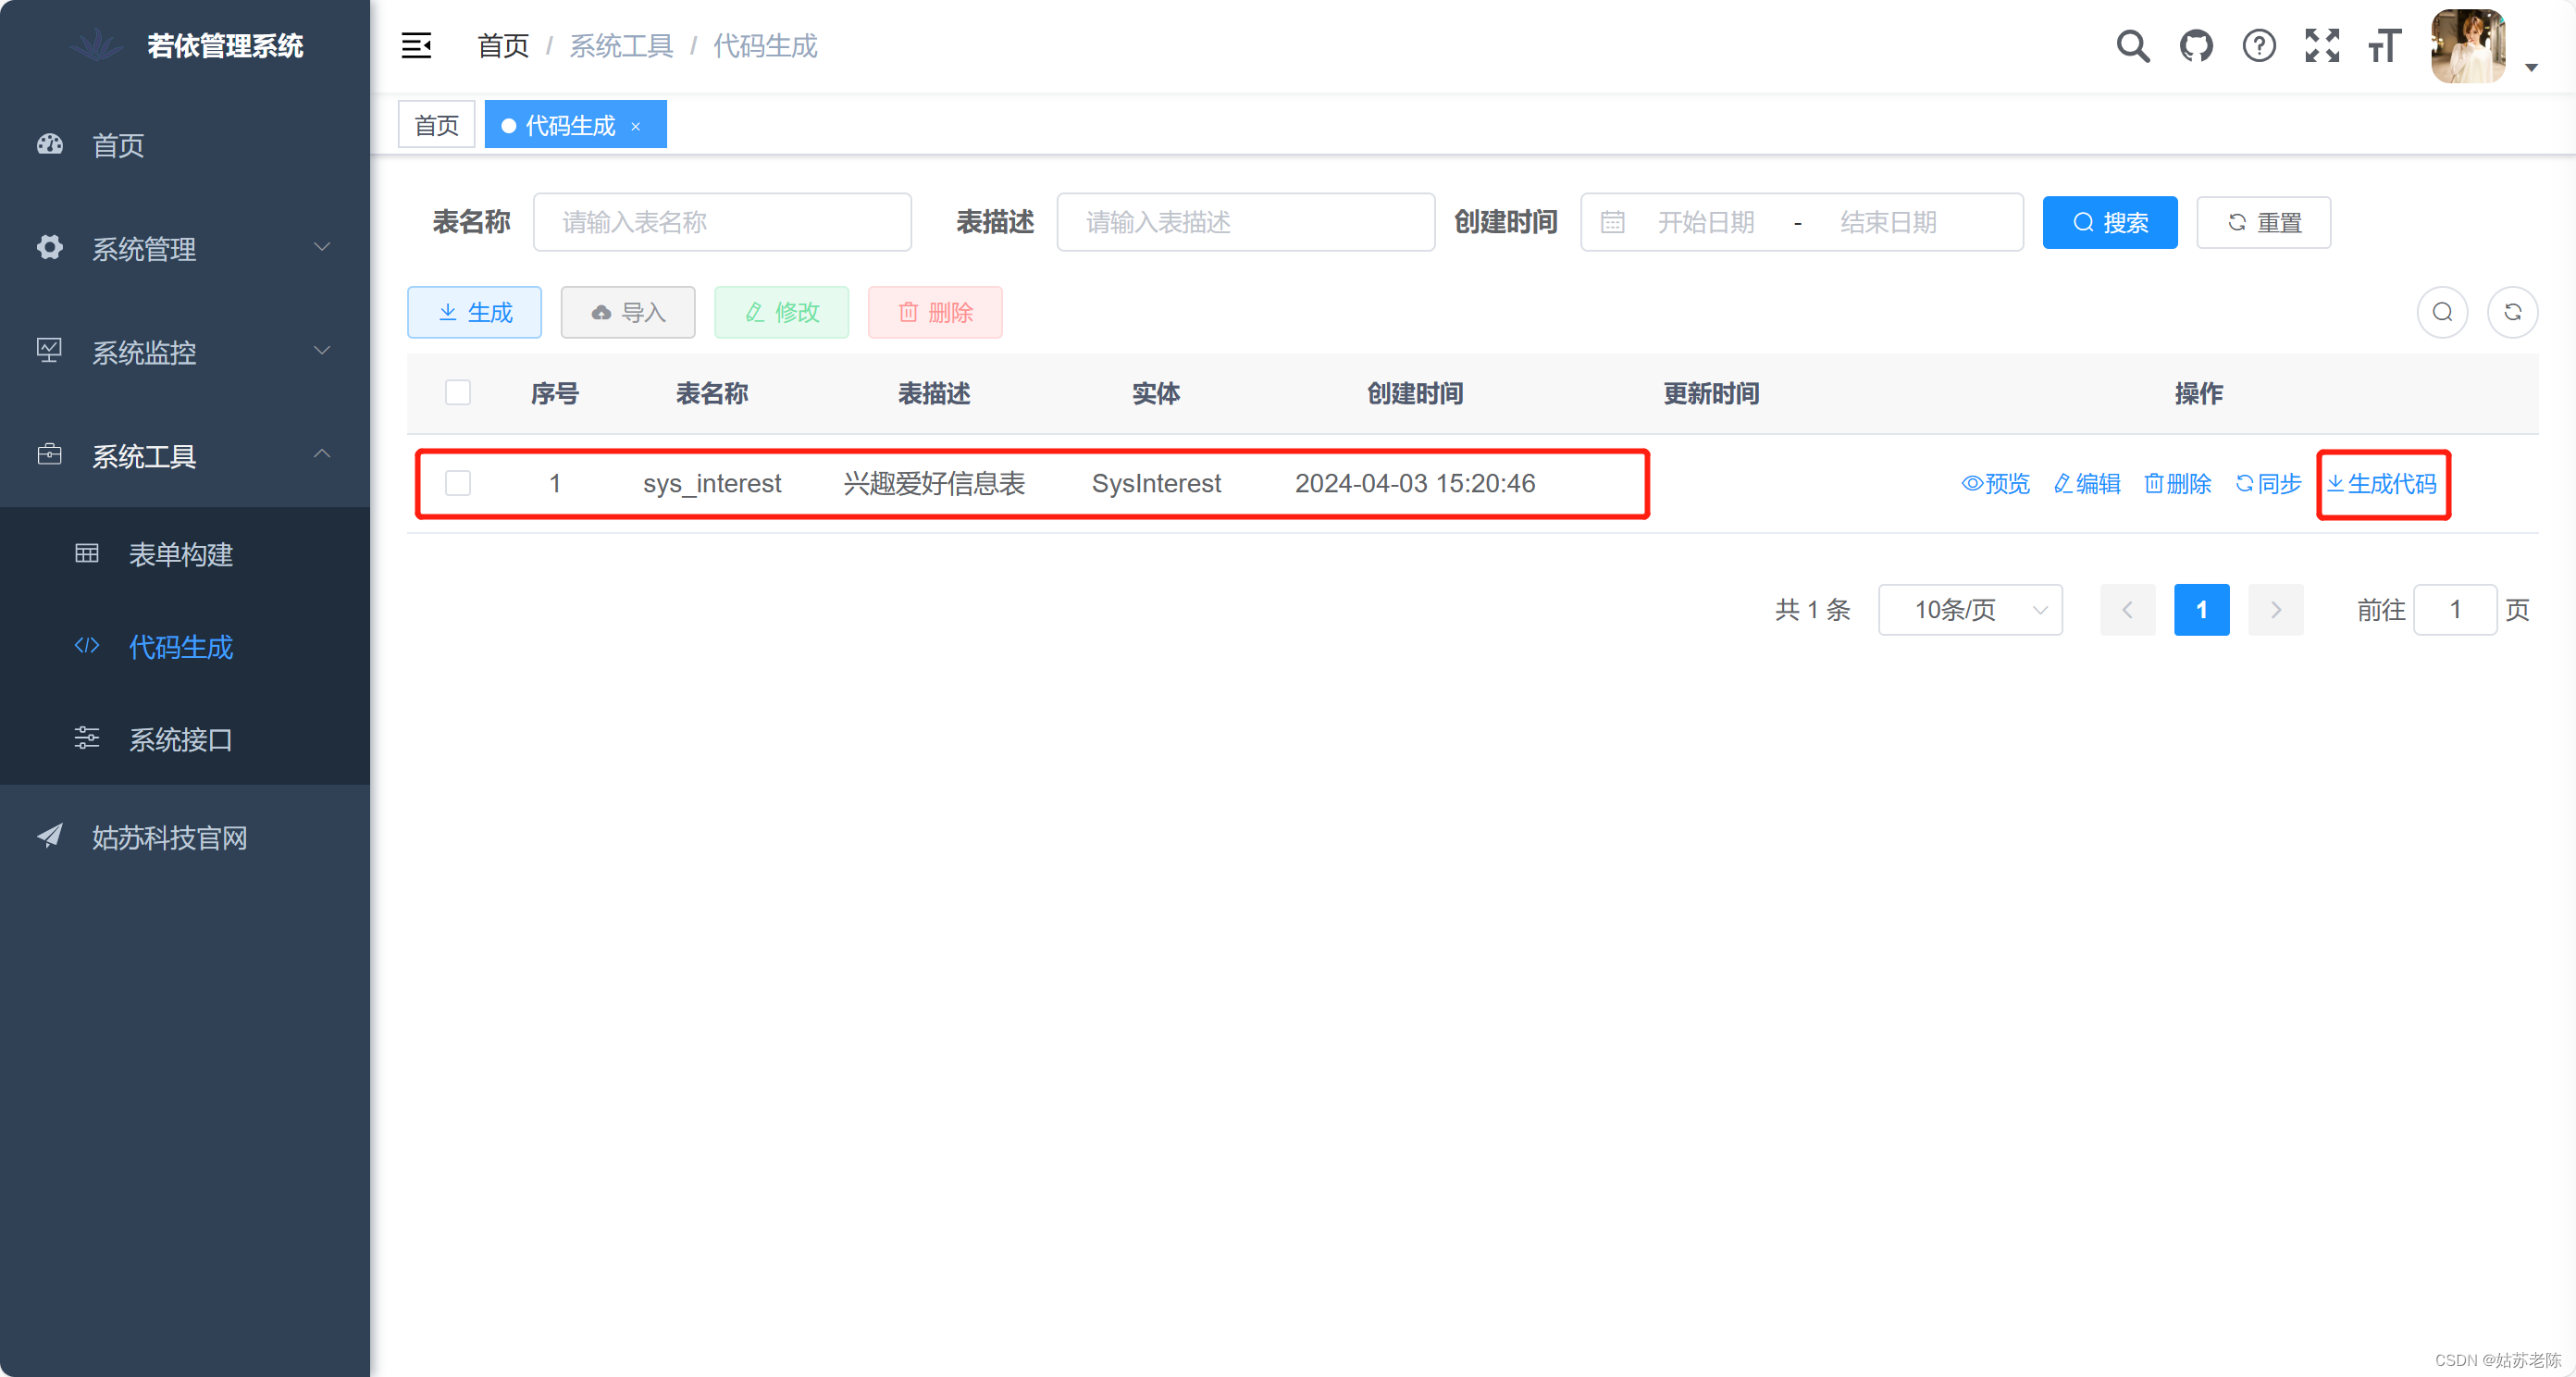Open the header search magnifier icon
The height and width of the screenshot is (1377, 2576).
[x=2132, y=46]
